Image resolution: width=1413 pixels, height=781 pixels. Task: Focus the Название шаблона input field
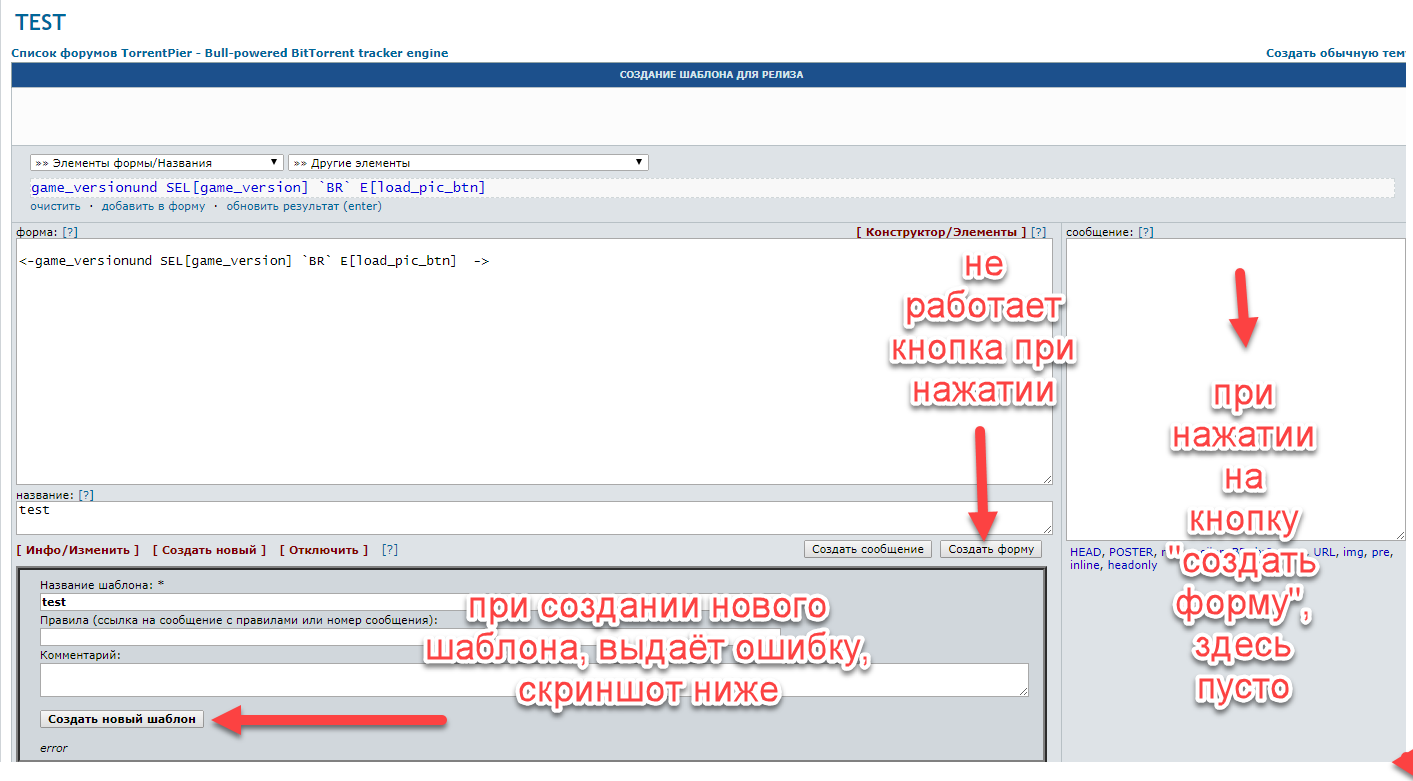tap(250, 602)
